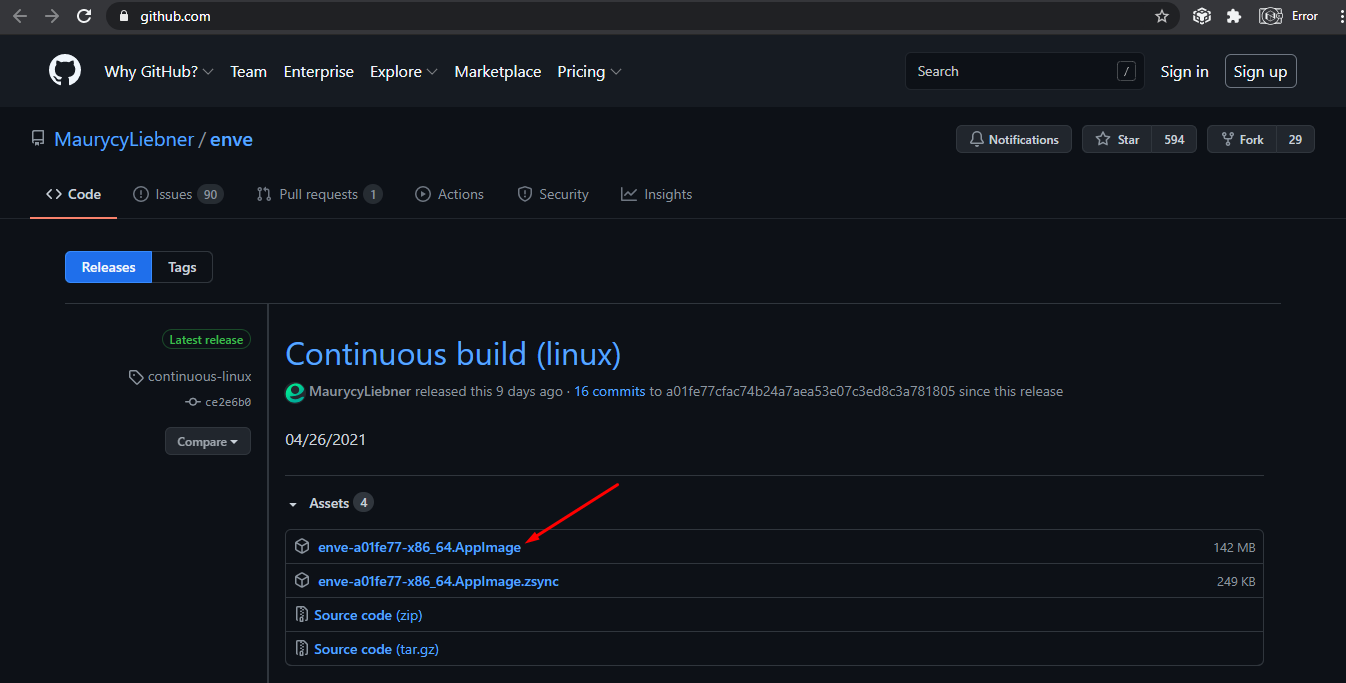The image size is (1346, 683).
Task: Go back with the browser back arrow
Action: point(20,16)
